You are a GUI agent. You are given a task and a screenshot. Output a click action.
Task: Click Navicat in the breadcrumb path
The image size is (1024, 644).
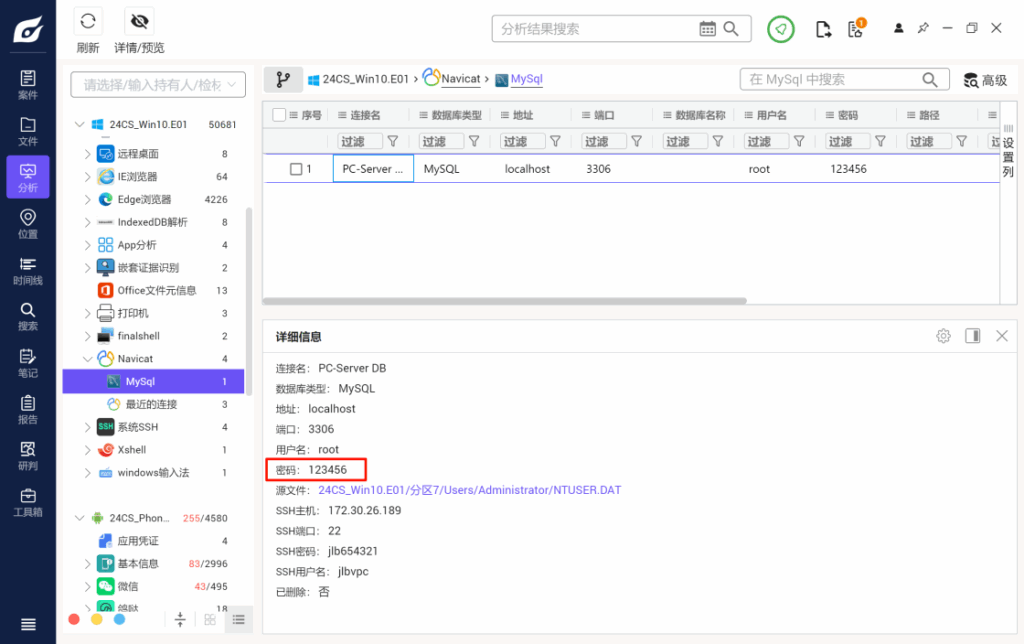(461, 79)
